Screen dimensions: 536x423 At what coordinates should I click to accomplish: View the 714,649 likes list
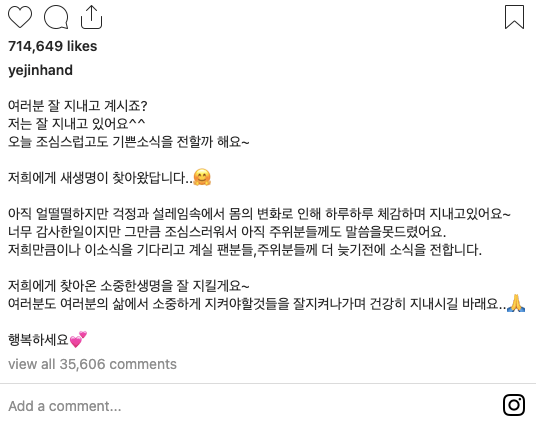coord(53,46)
